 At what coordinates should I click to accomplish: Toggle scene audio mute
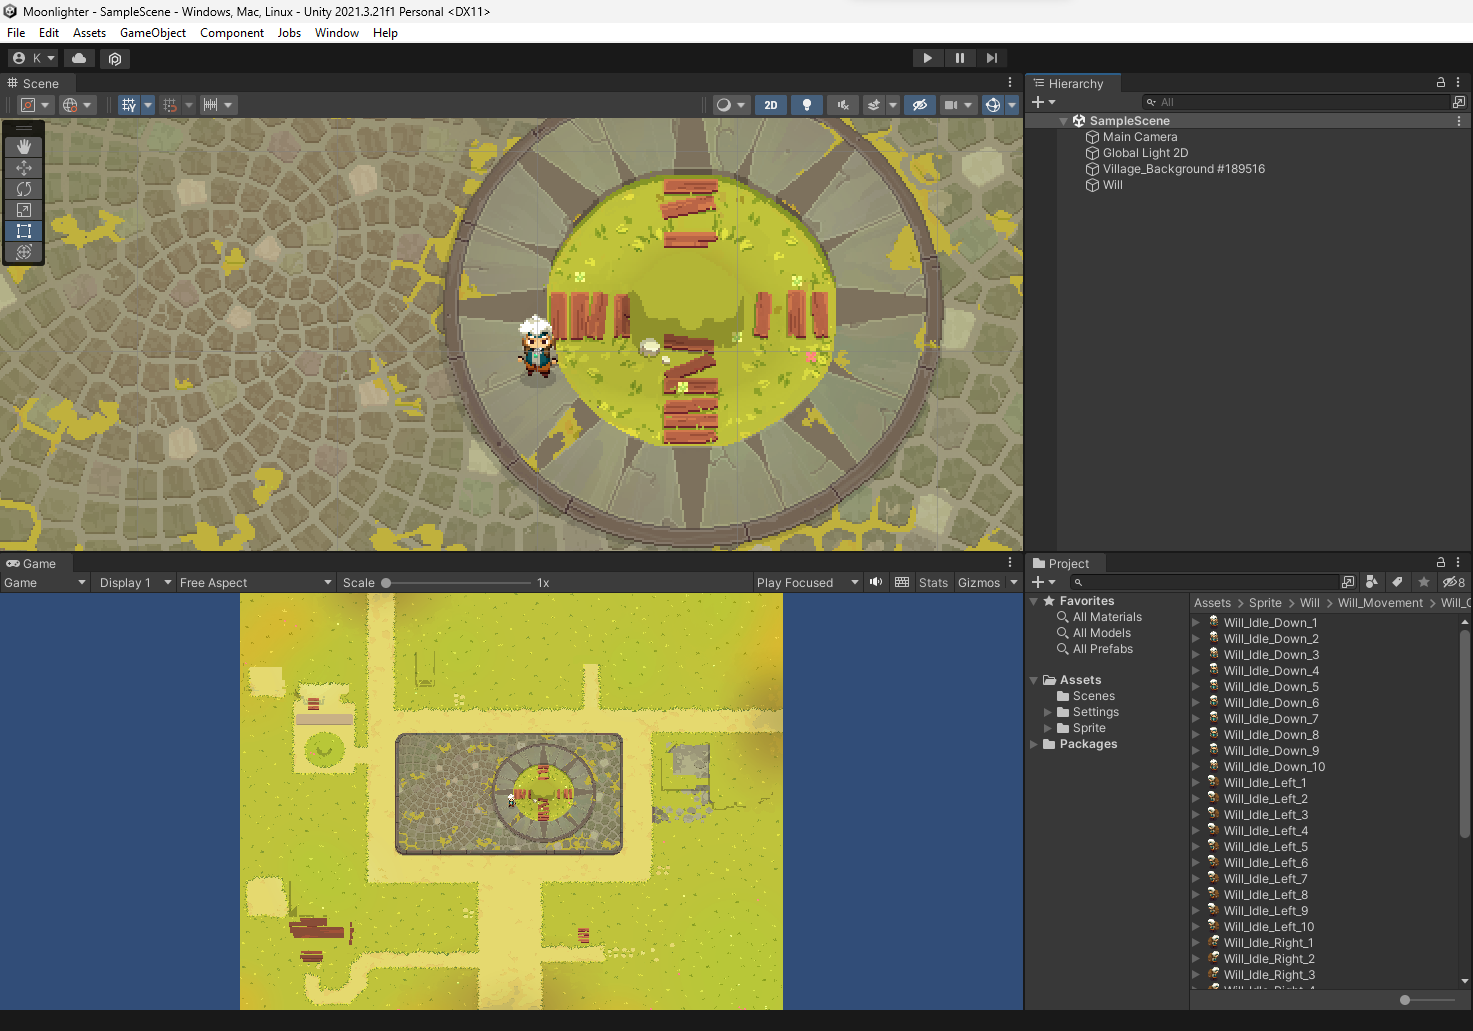point(843,105)
